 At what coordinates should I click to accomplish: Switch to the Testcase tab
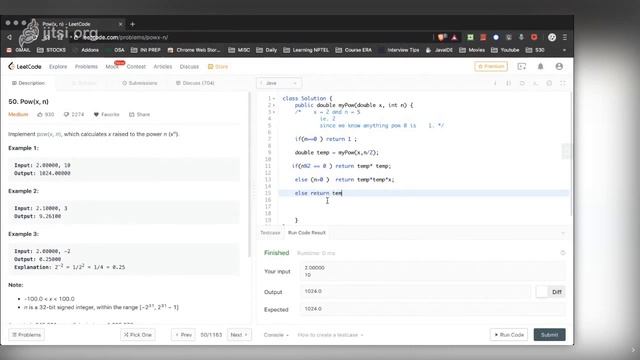pos(270,233)
